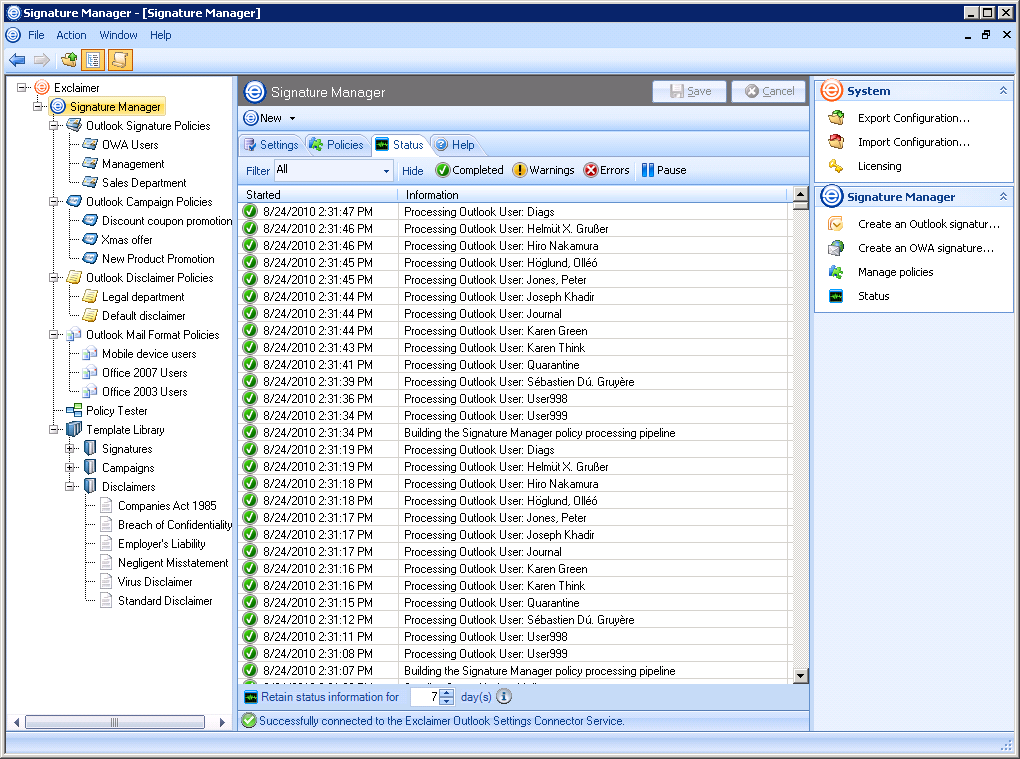Collapse the System panel chevron
The height and width of the screenshot is (759, 1020).
1003,90
